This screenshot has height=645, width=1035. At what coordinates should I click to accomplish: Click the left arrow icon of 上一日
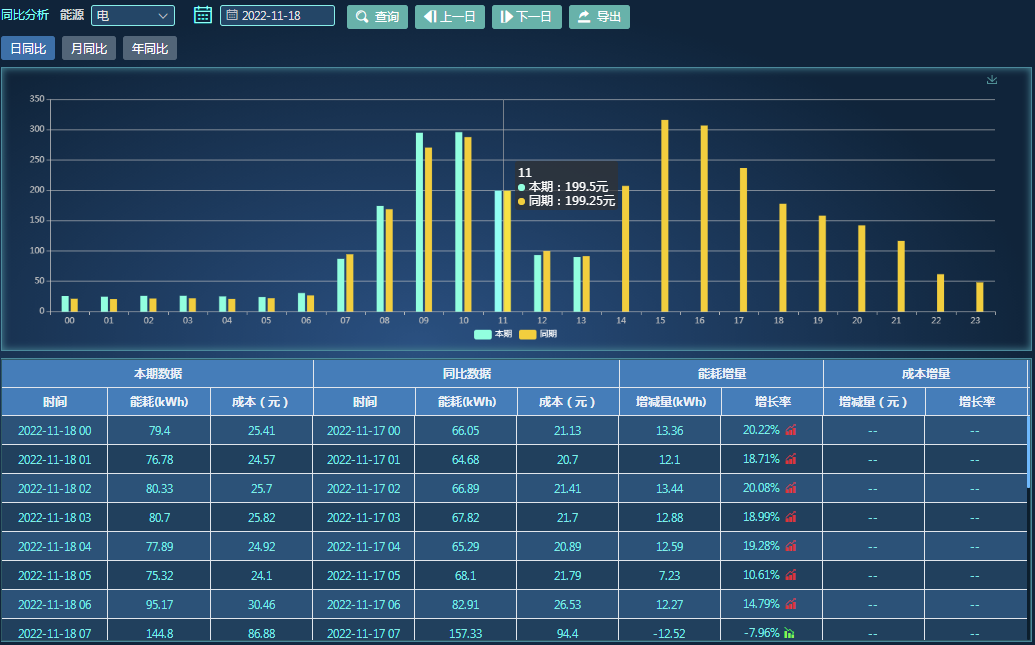coord(428,17)
